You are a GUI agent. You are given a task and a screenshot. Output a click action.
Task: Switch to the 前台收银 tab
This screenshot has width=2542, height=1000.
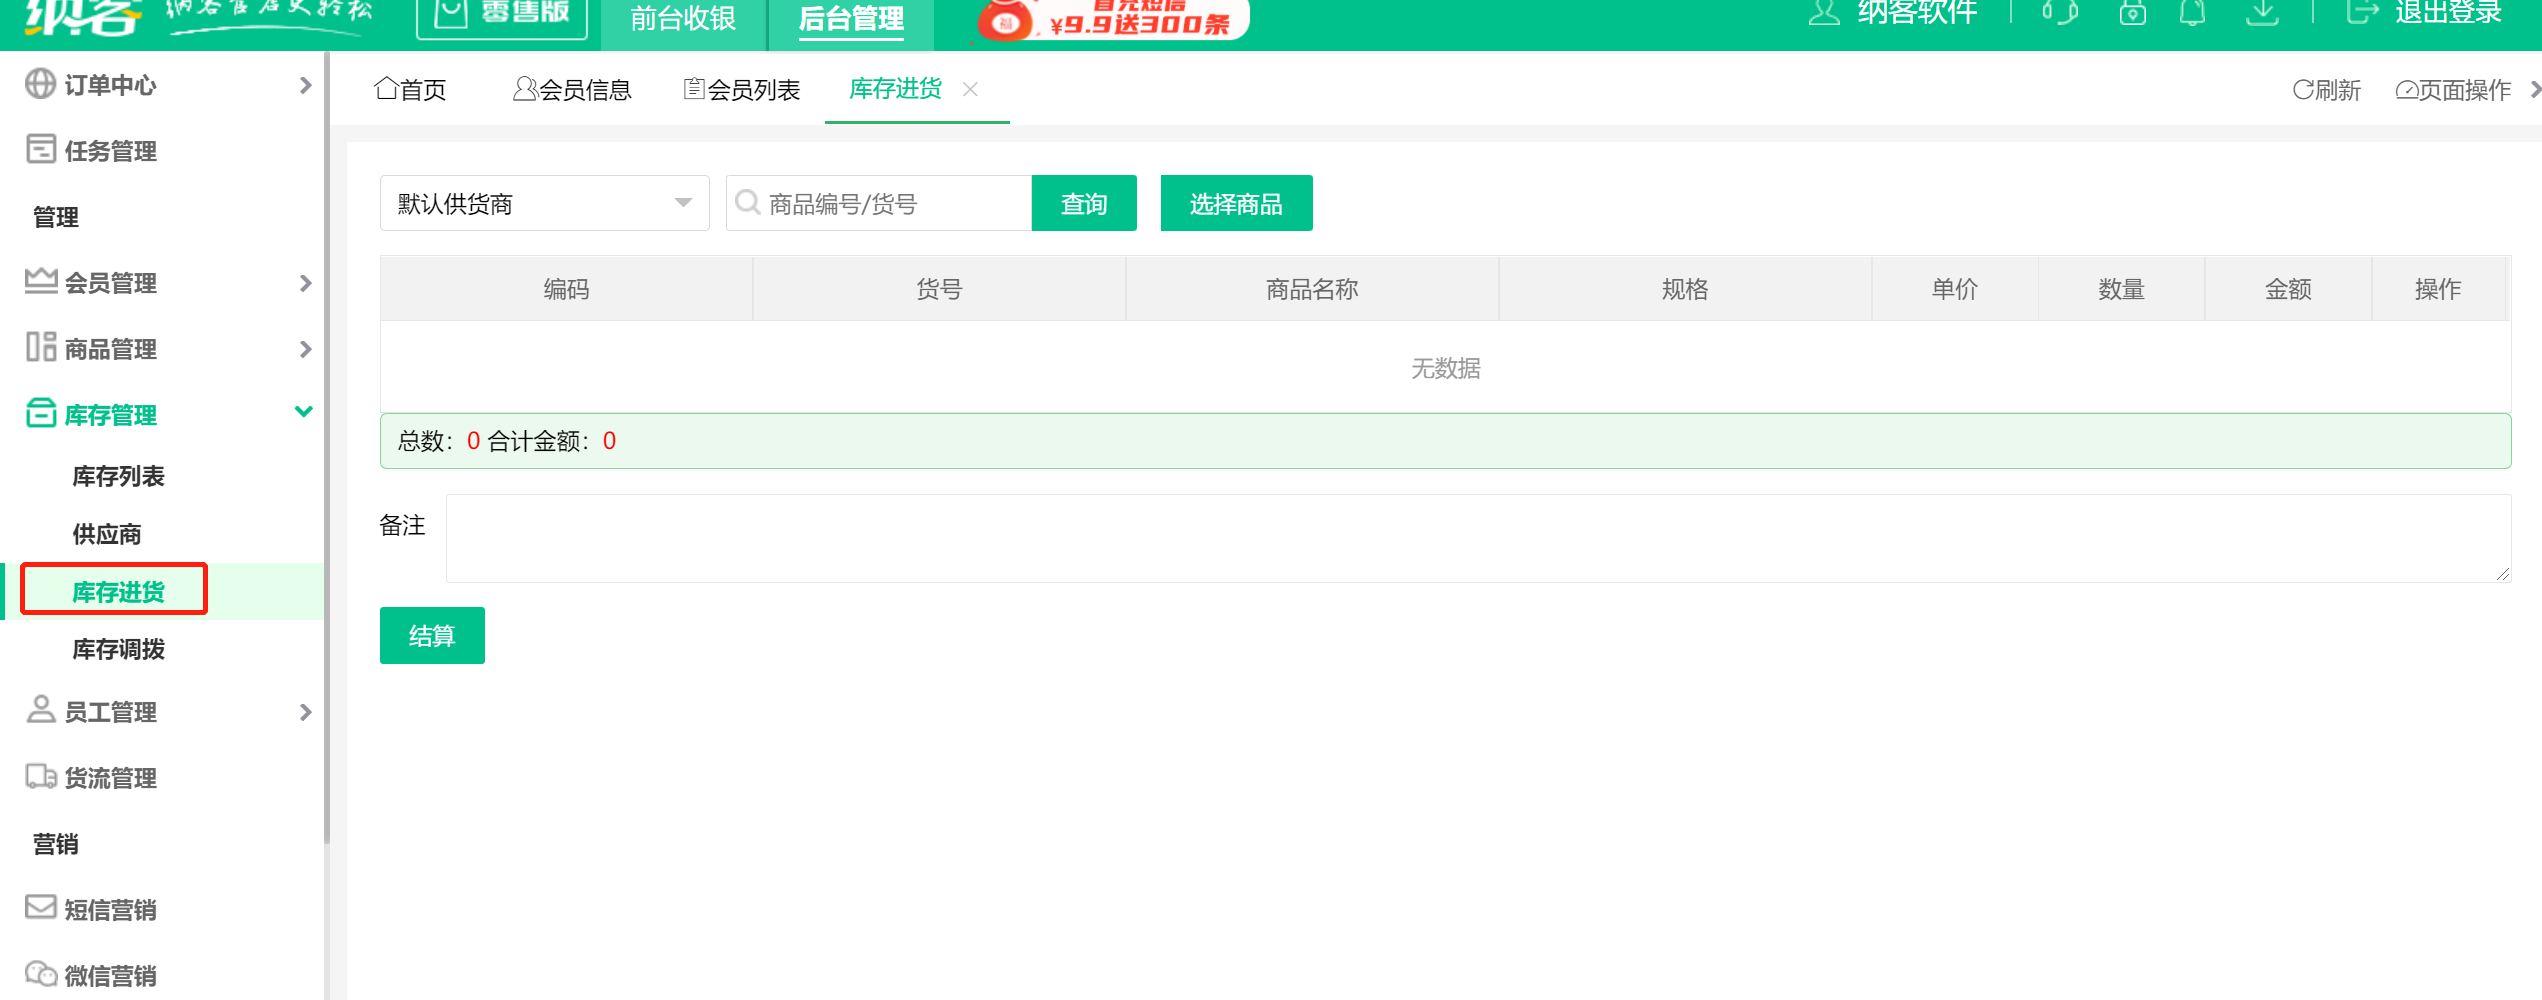pyautogui.click(x=682, y=18)
